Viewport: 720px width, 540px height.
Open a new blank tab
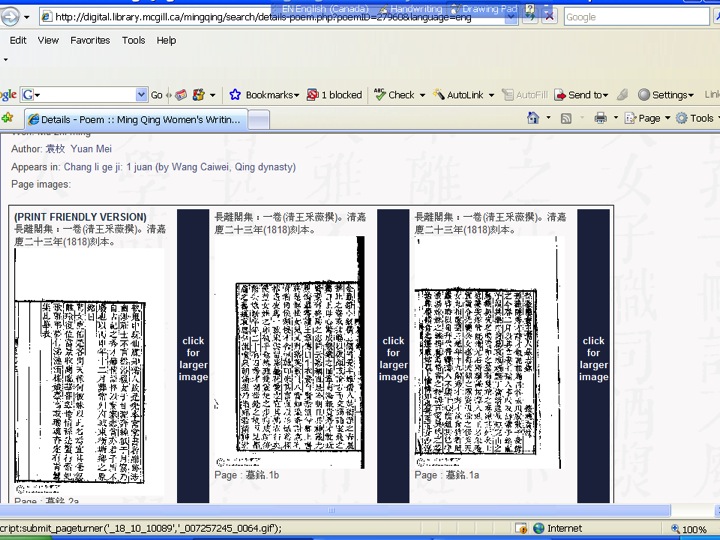tap(259, 120)
